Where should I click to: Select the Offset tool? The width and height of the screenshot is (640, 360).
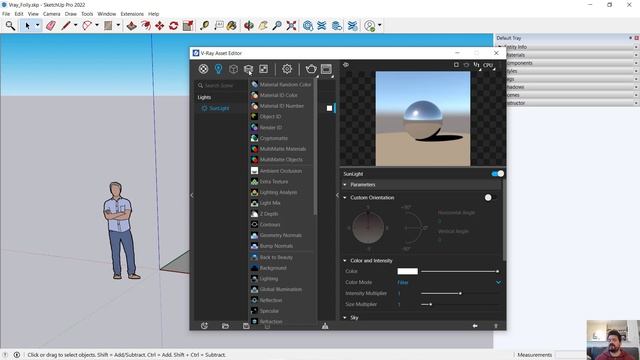tap(145, 26)
